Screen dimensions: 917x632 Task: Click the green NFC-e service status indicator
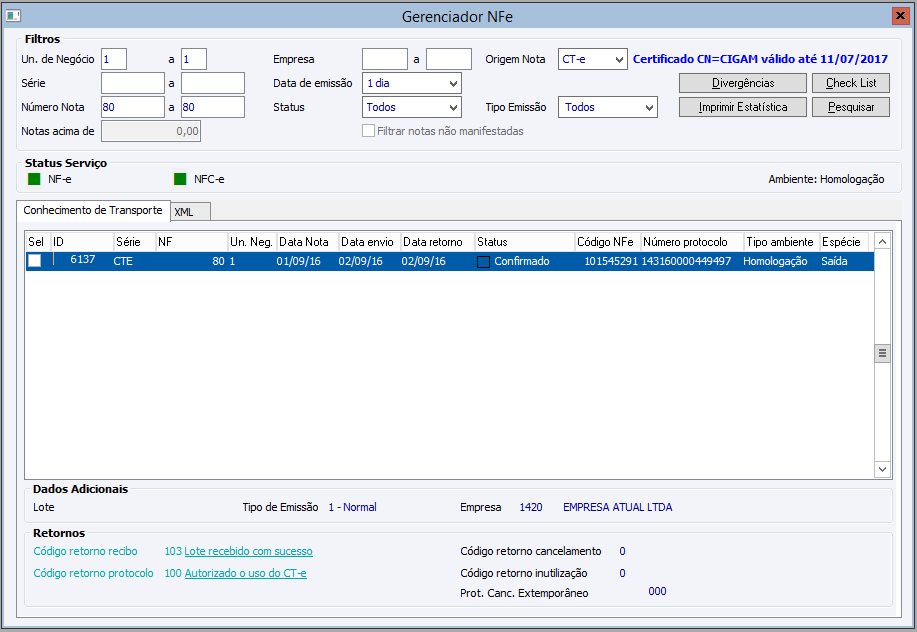(x=180, y=179)
